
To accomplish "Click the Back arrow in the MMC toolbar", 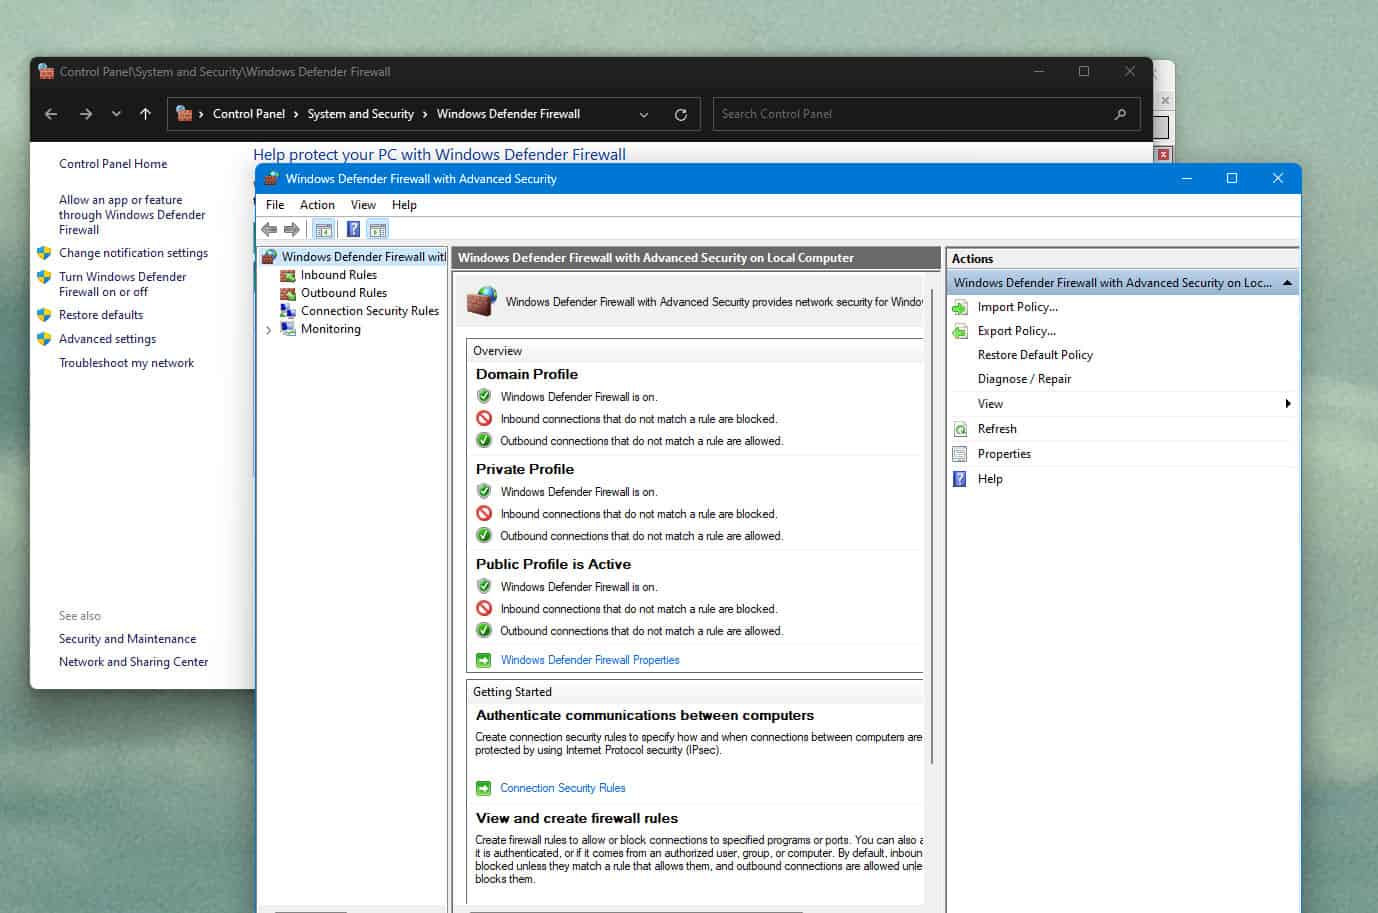I will click(269, 230).
